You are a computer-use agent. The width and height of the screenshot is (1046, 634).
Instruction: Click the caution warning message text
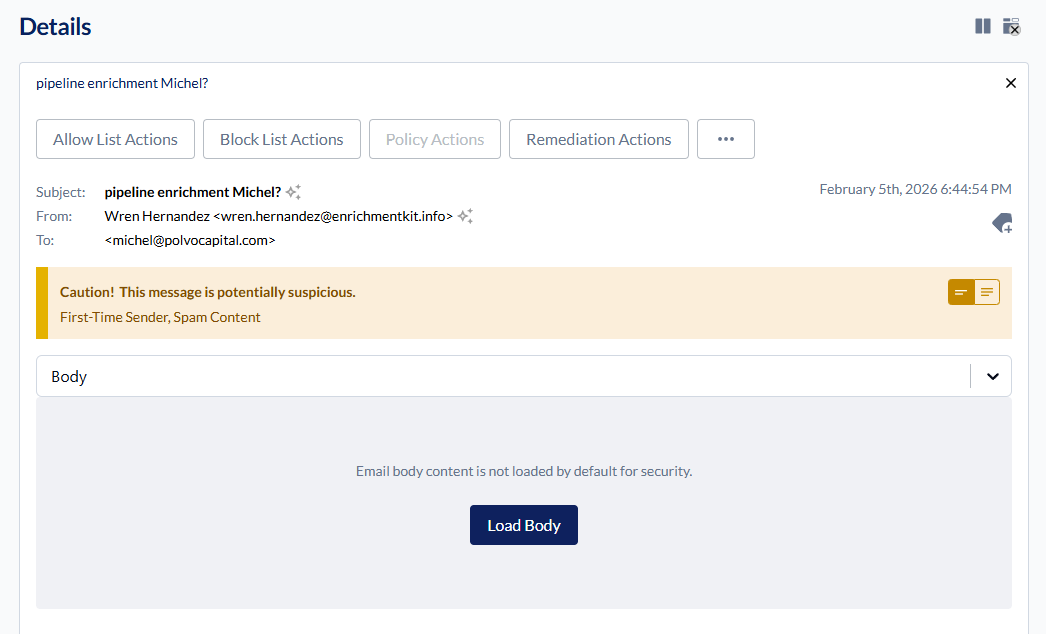click(x=207, y=292)
